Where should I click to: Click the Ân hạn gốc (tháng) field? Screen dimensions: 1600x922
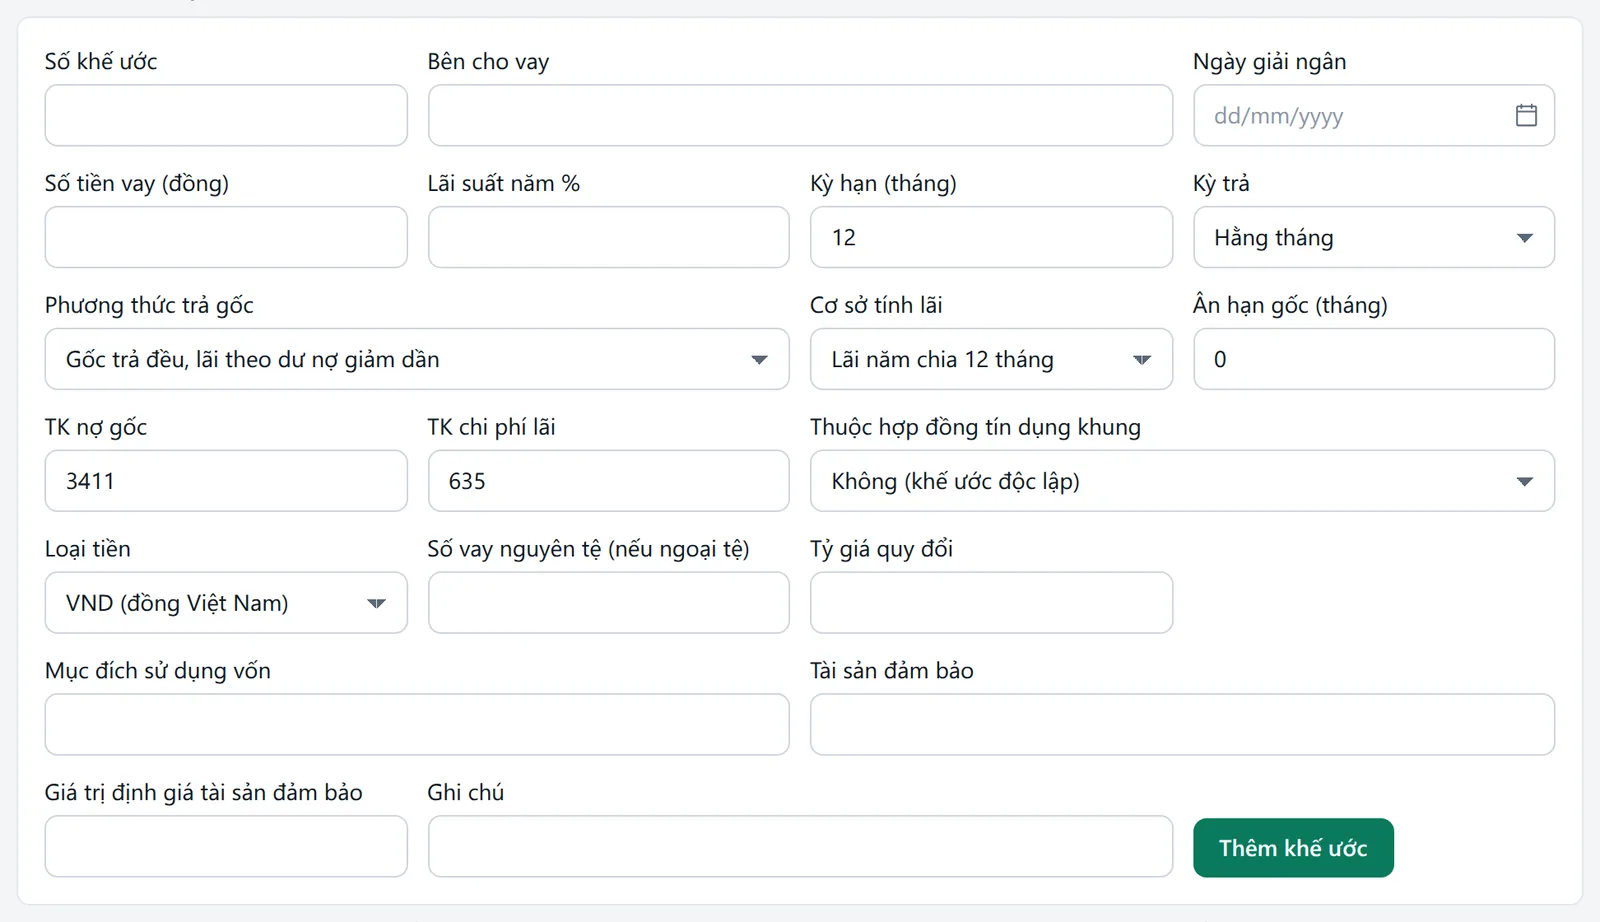coord(1374,359)
